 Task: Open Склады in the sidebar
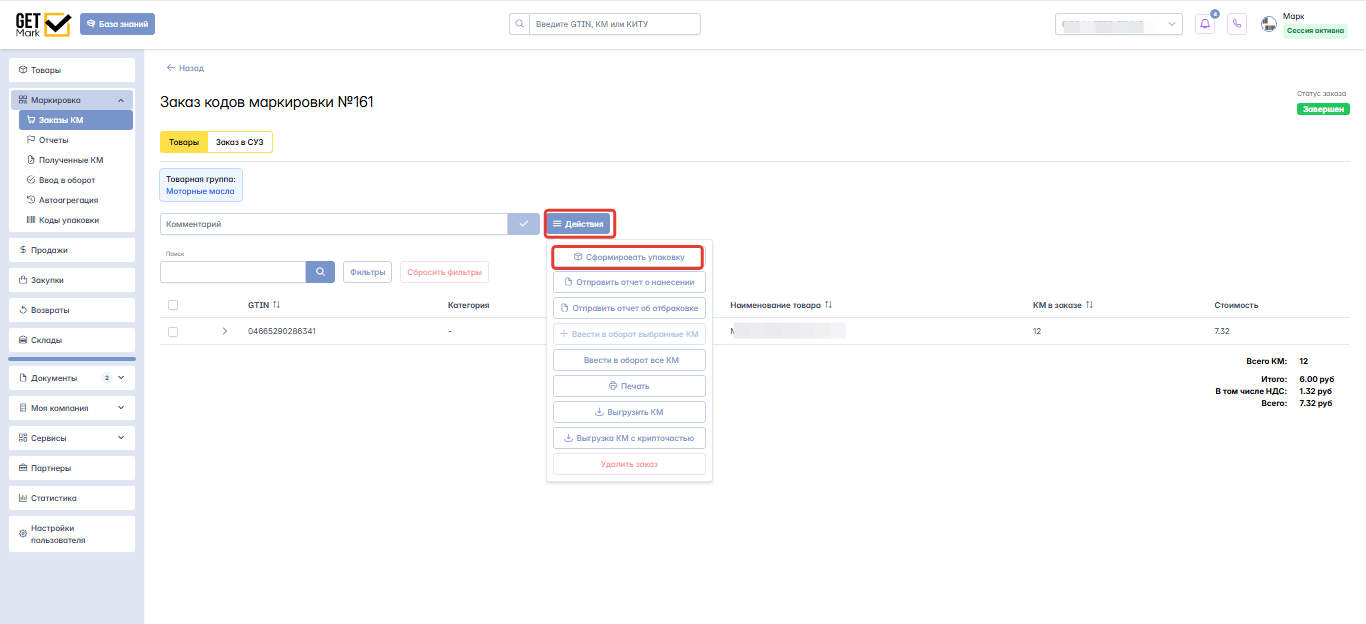(x=72, y=340)
